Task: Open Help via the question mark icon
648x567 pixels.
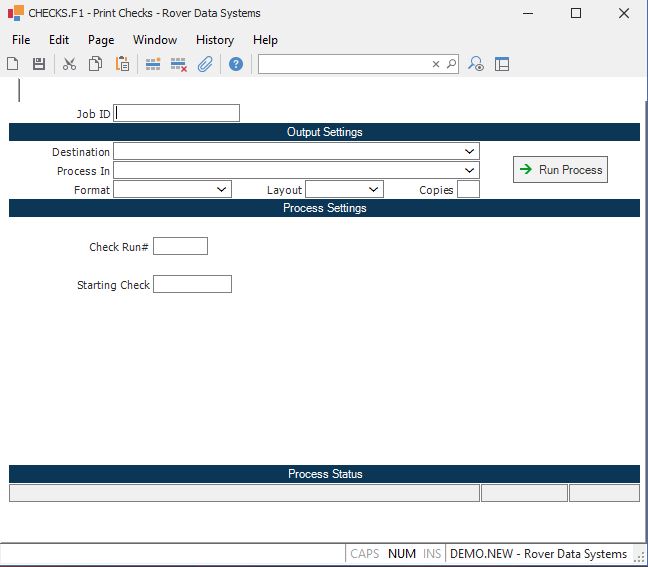Action: click(x=236, y=64)
